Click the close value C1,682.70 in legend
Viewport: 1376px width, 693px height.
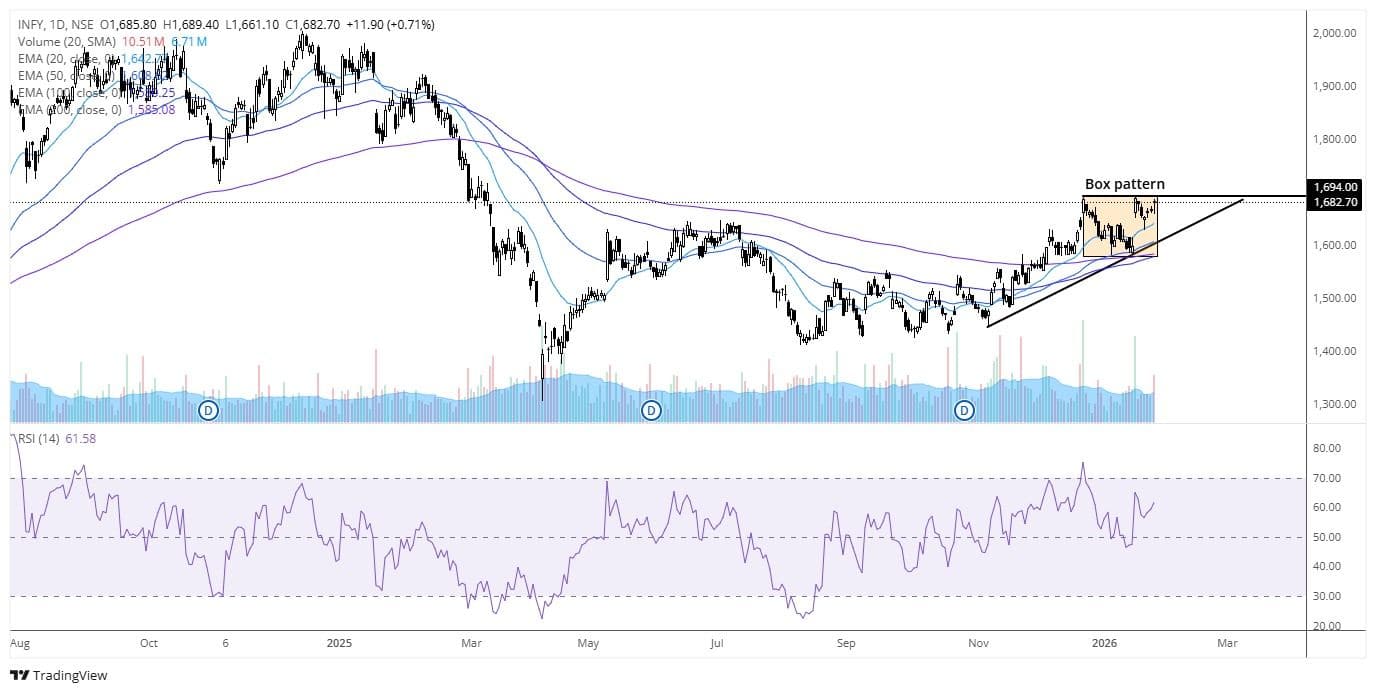313,25
